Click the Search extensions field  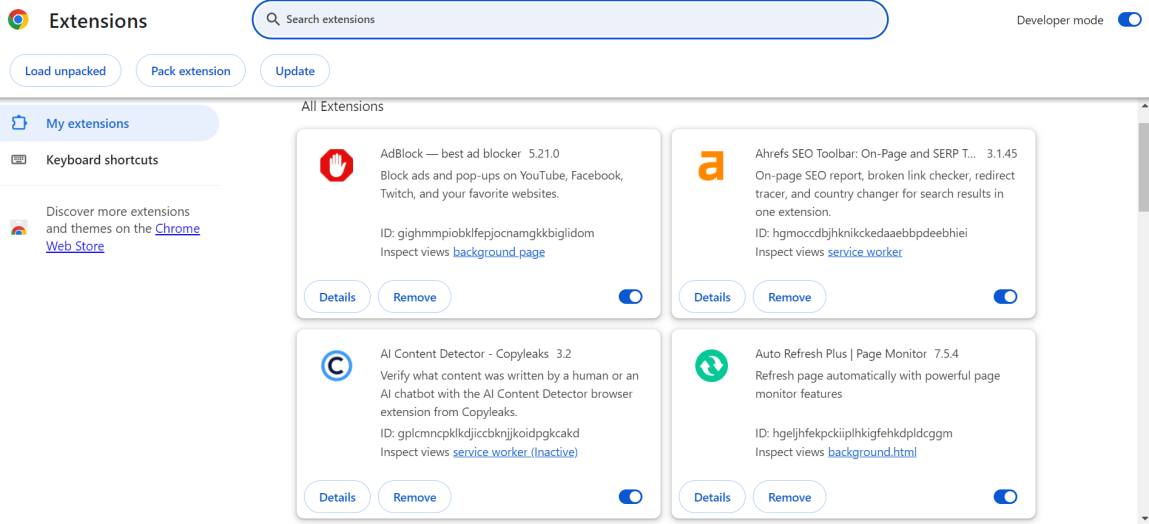(x=570, y=20)
